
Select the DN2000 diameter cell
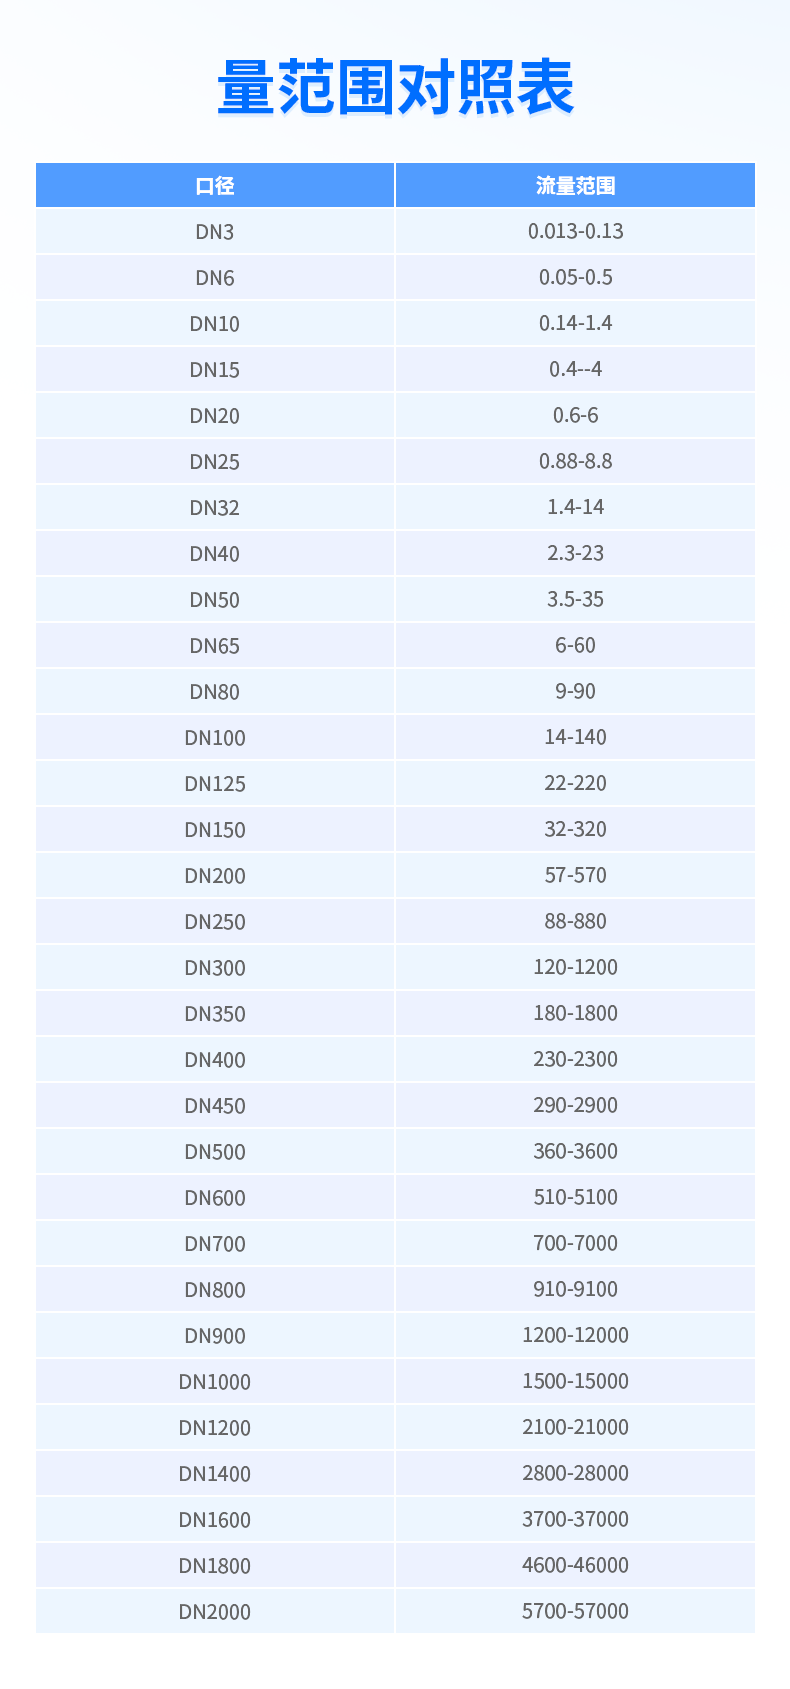(x=215, y=1612)
